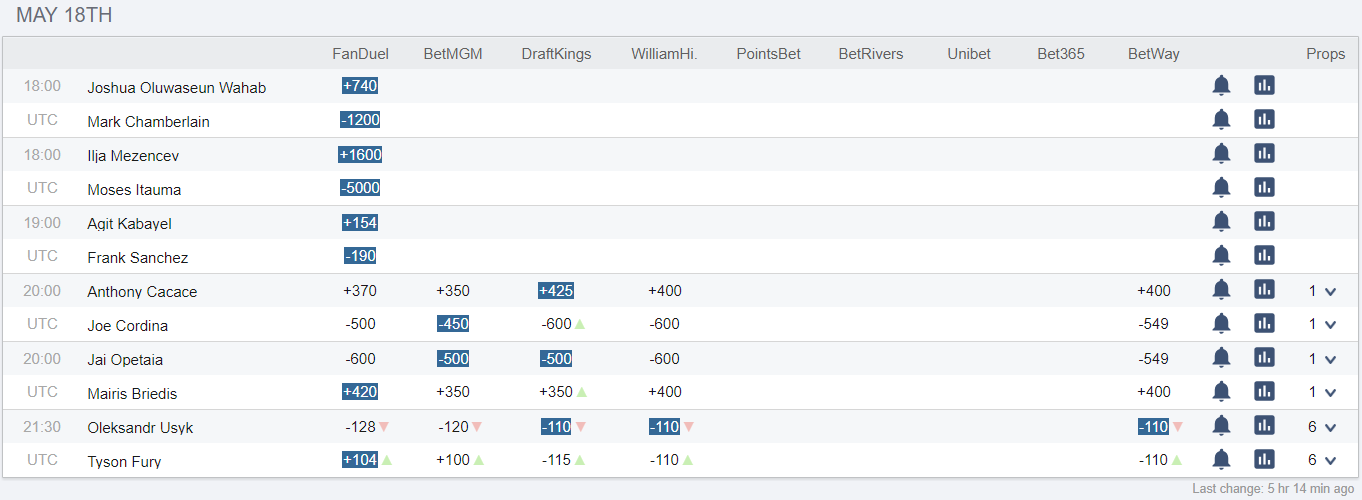The image size is (1362, 500).
Task: Click bell icon for Moses Itauma
Action: tap(1221, 188)
